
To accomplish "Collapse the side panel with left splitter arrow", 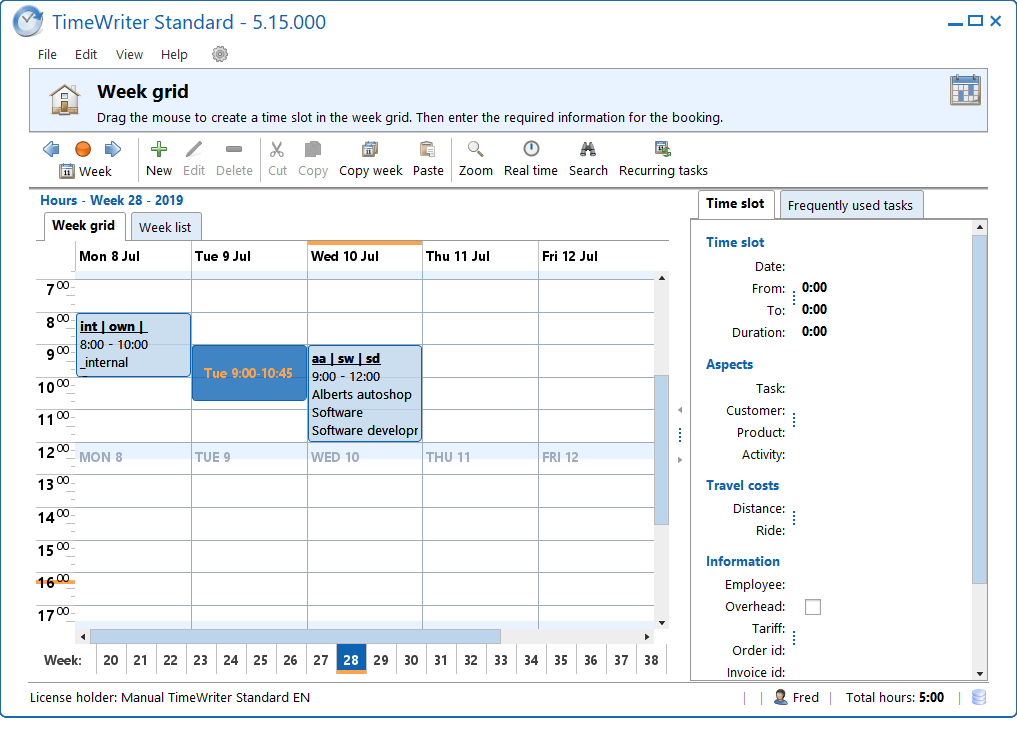I will coord(680,410).
